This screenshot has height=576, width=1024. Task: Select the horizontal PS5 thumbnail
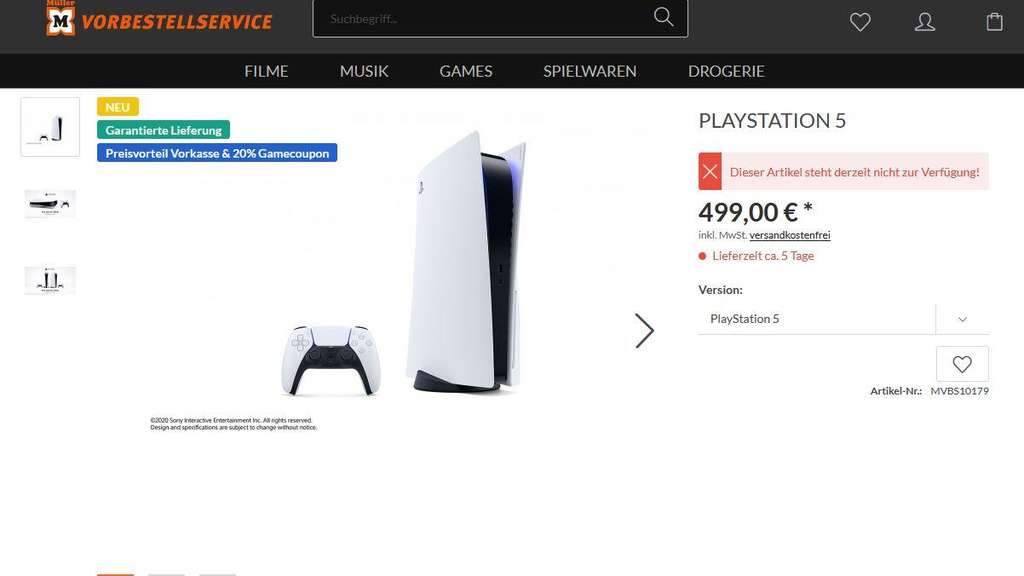coord(50,204)
